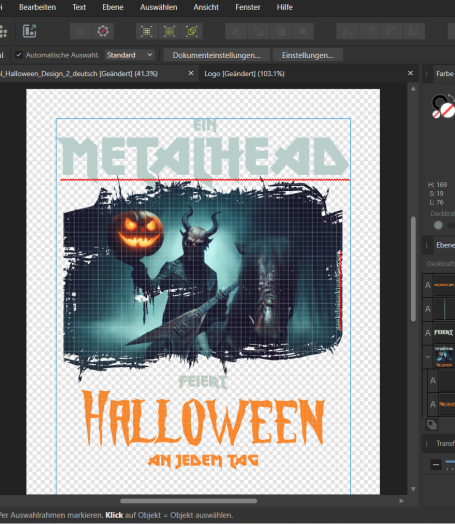Image resolution: width=455 pixels, height=524 pixels.
Task: Click the layer stack icon below layers
Action: [x=432, y=425]
